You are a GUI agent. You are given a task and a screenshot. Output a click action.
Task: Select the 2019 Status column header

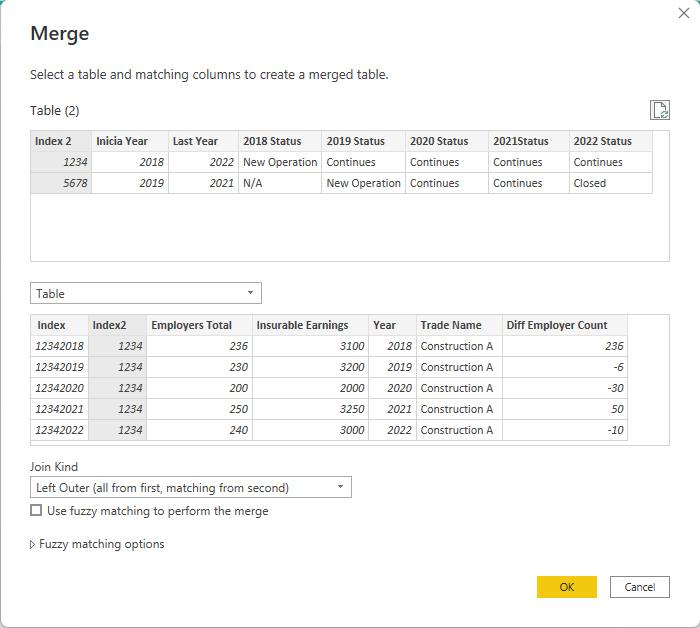pos(363,141)
